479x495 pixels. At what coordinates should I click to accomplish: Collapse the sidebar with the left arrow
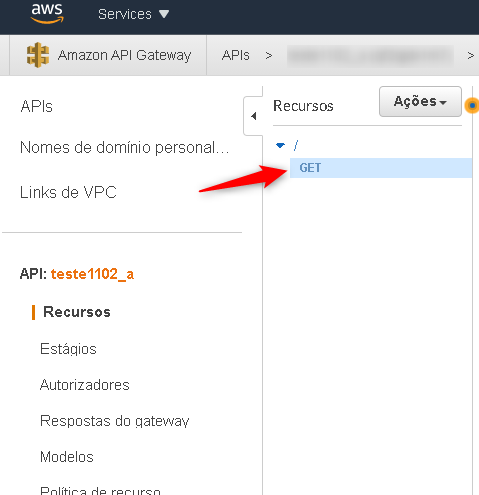tap(254, 116)
